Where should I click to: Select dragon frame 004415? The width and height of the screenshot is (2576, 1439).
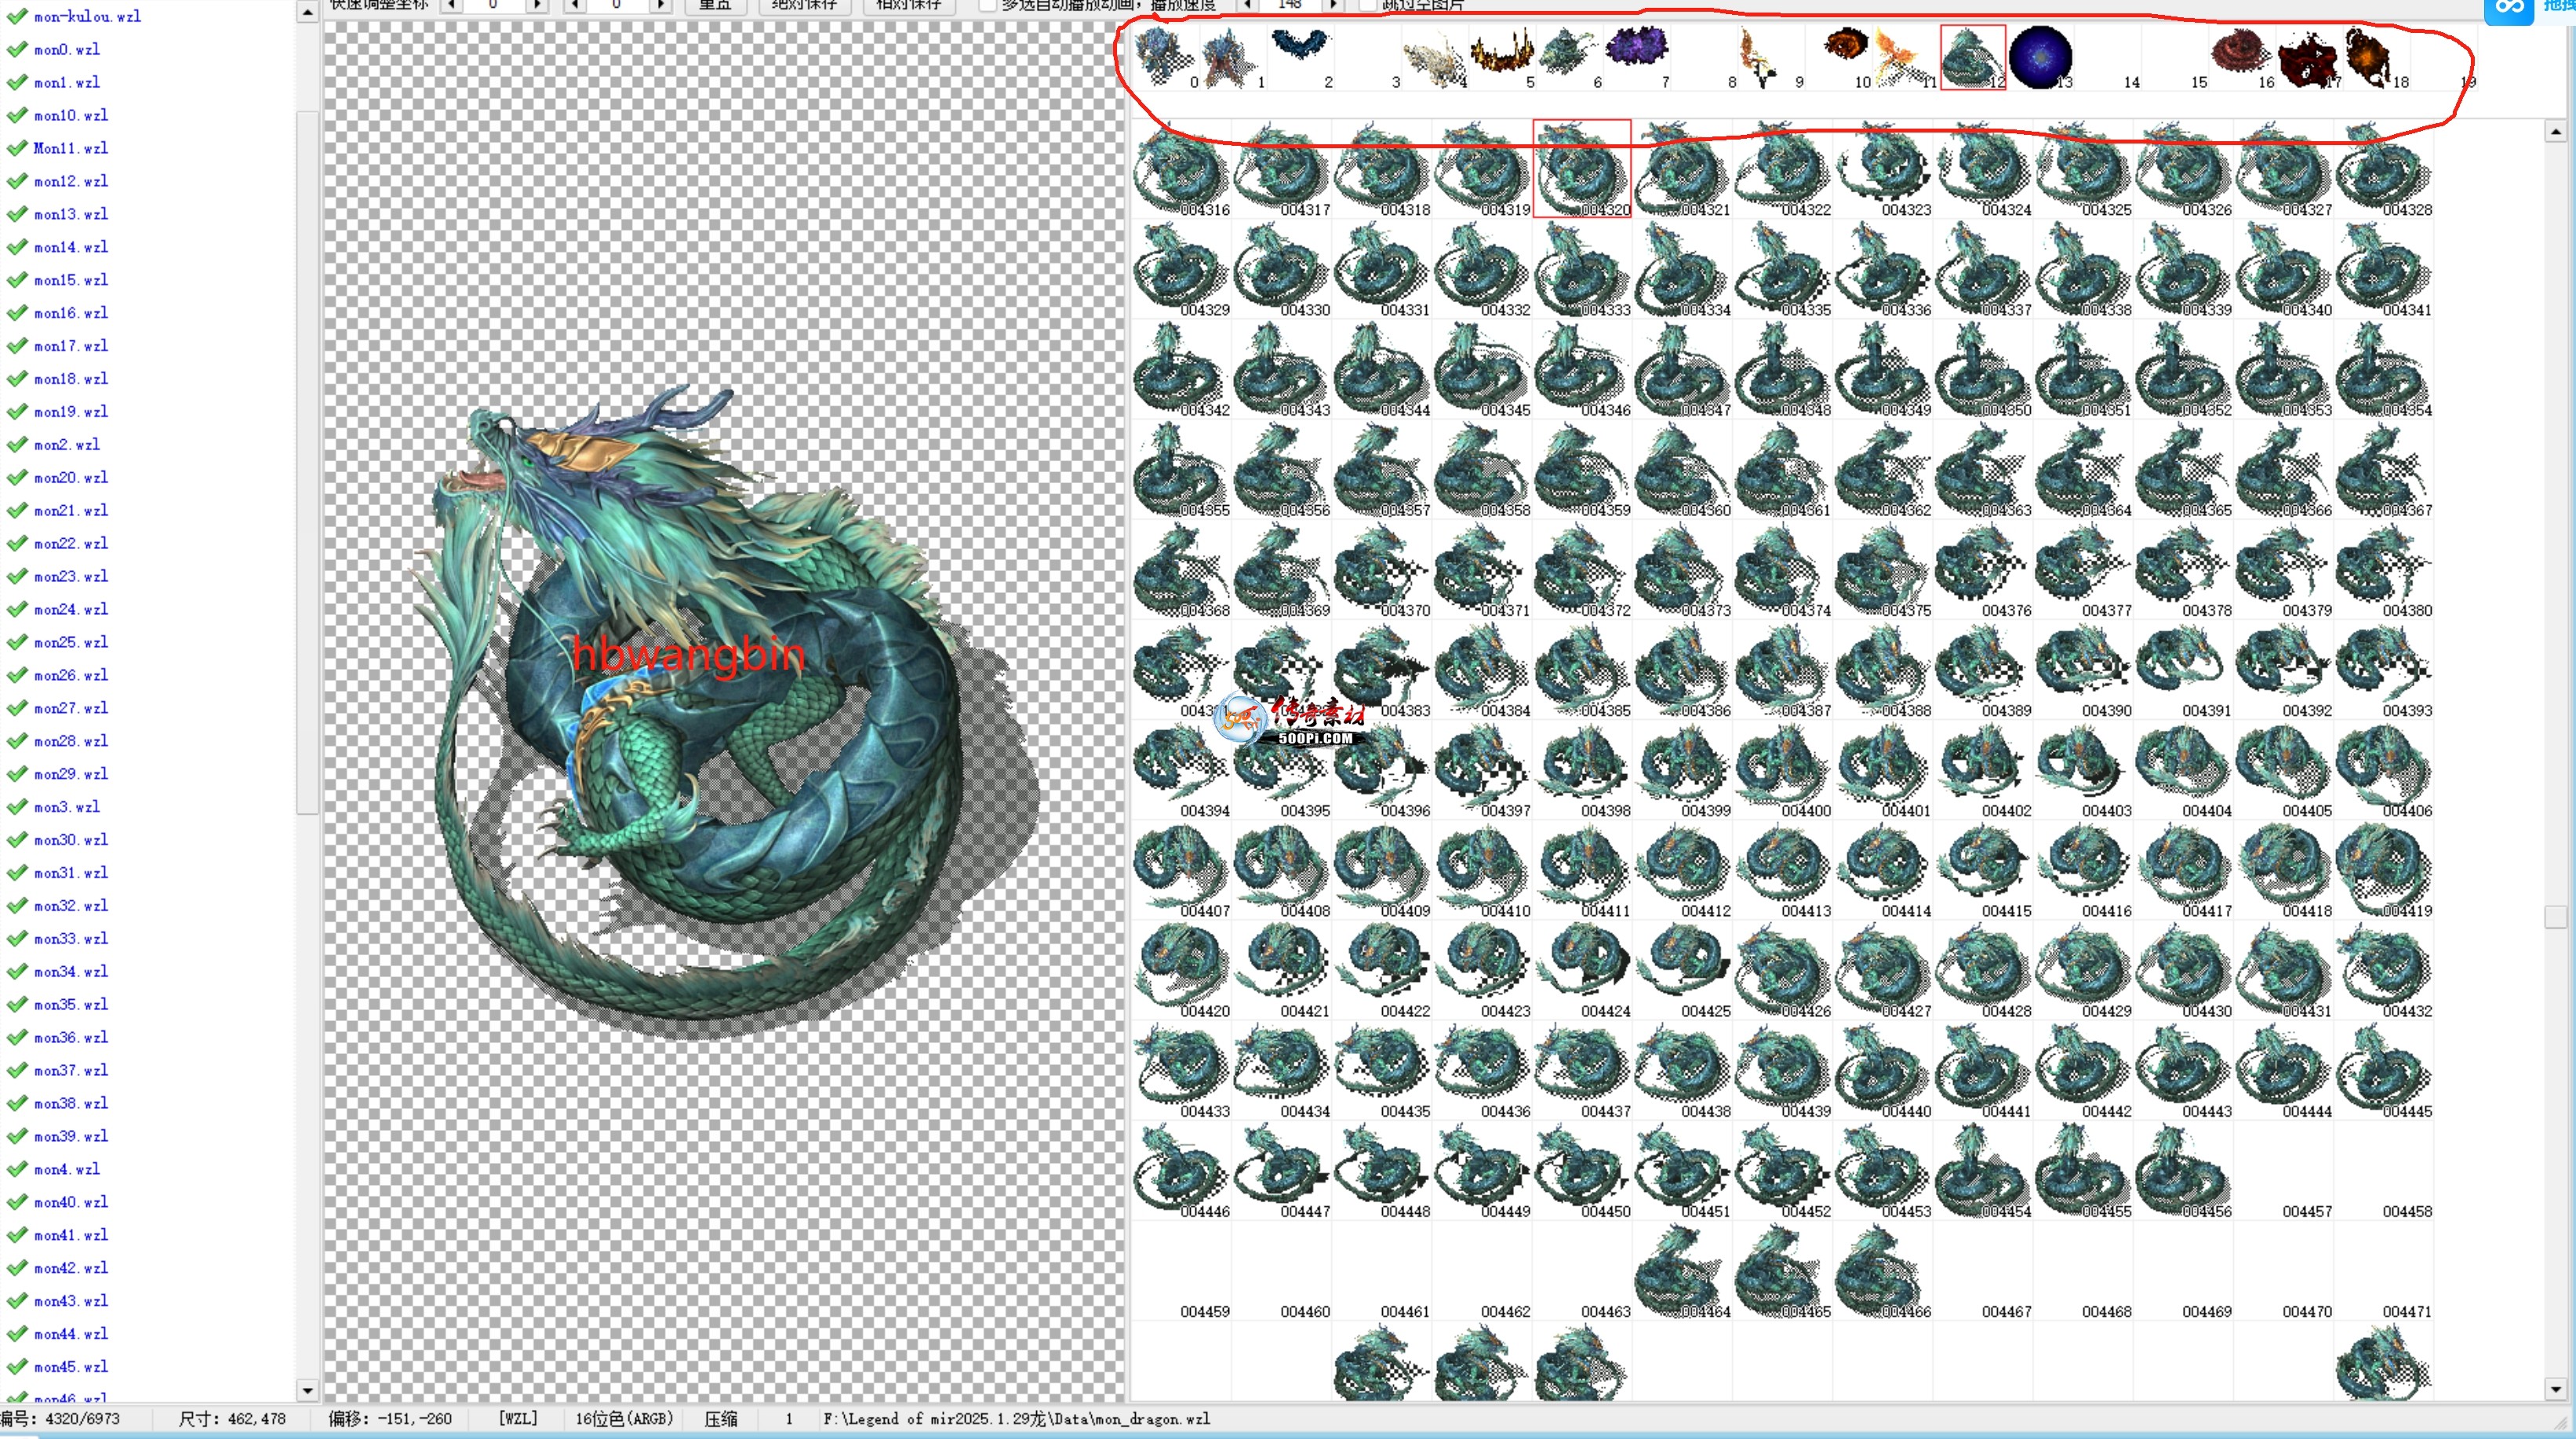[x=1984, y=870]
